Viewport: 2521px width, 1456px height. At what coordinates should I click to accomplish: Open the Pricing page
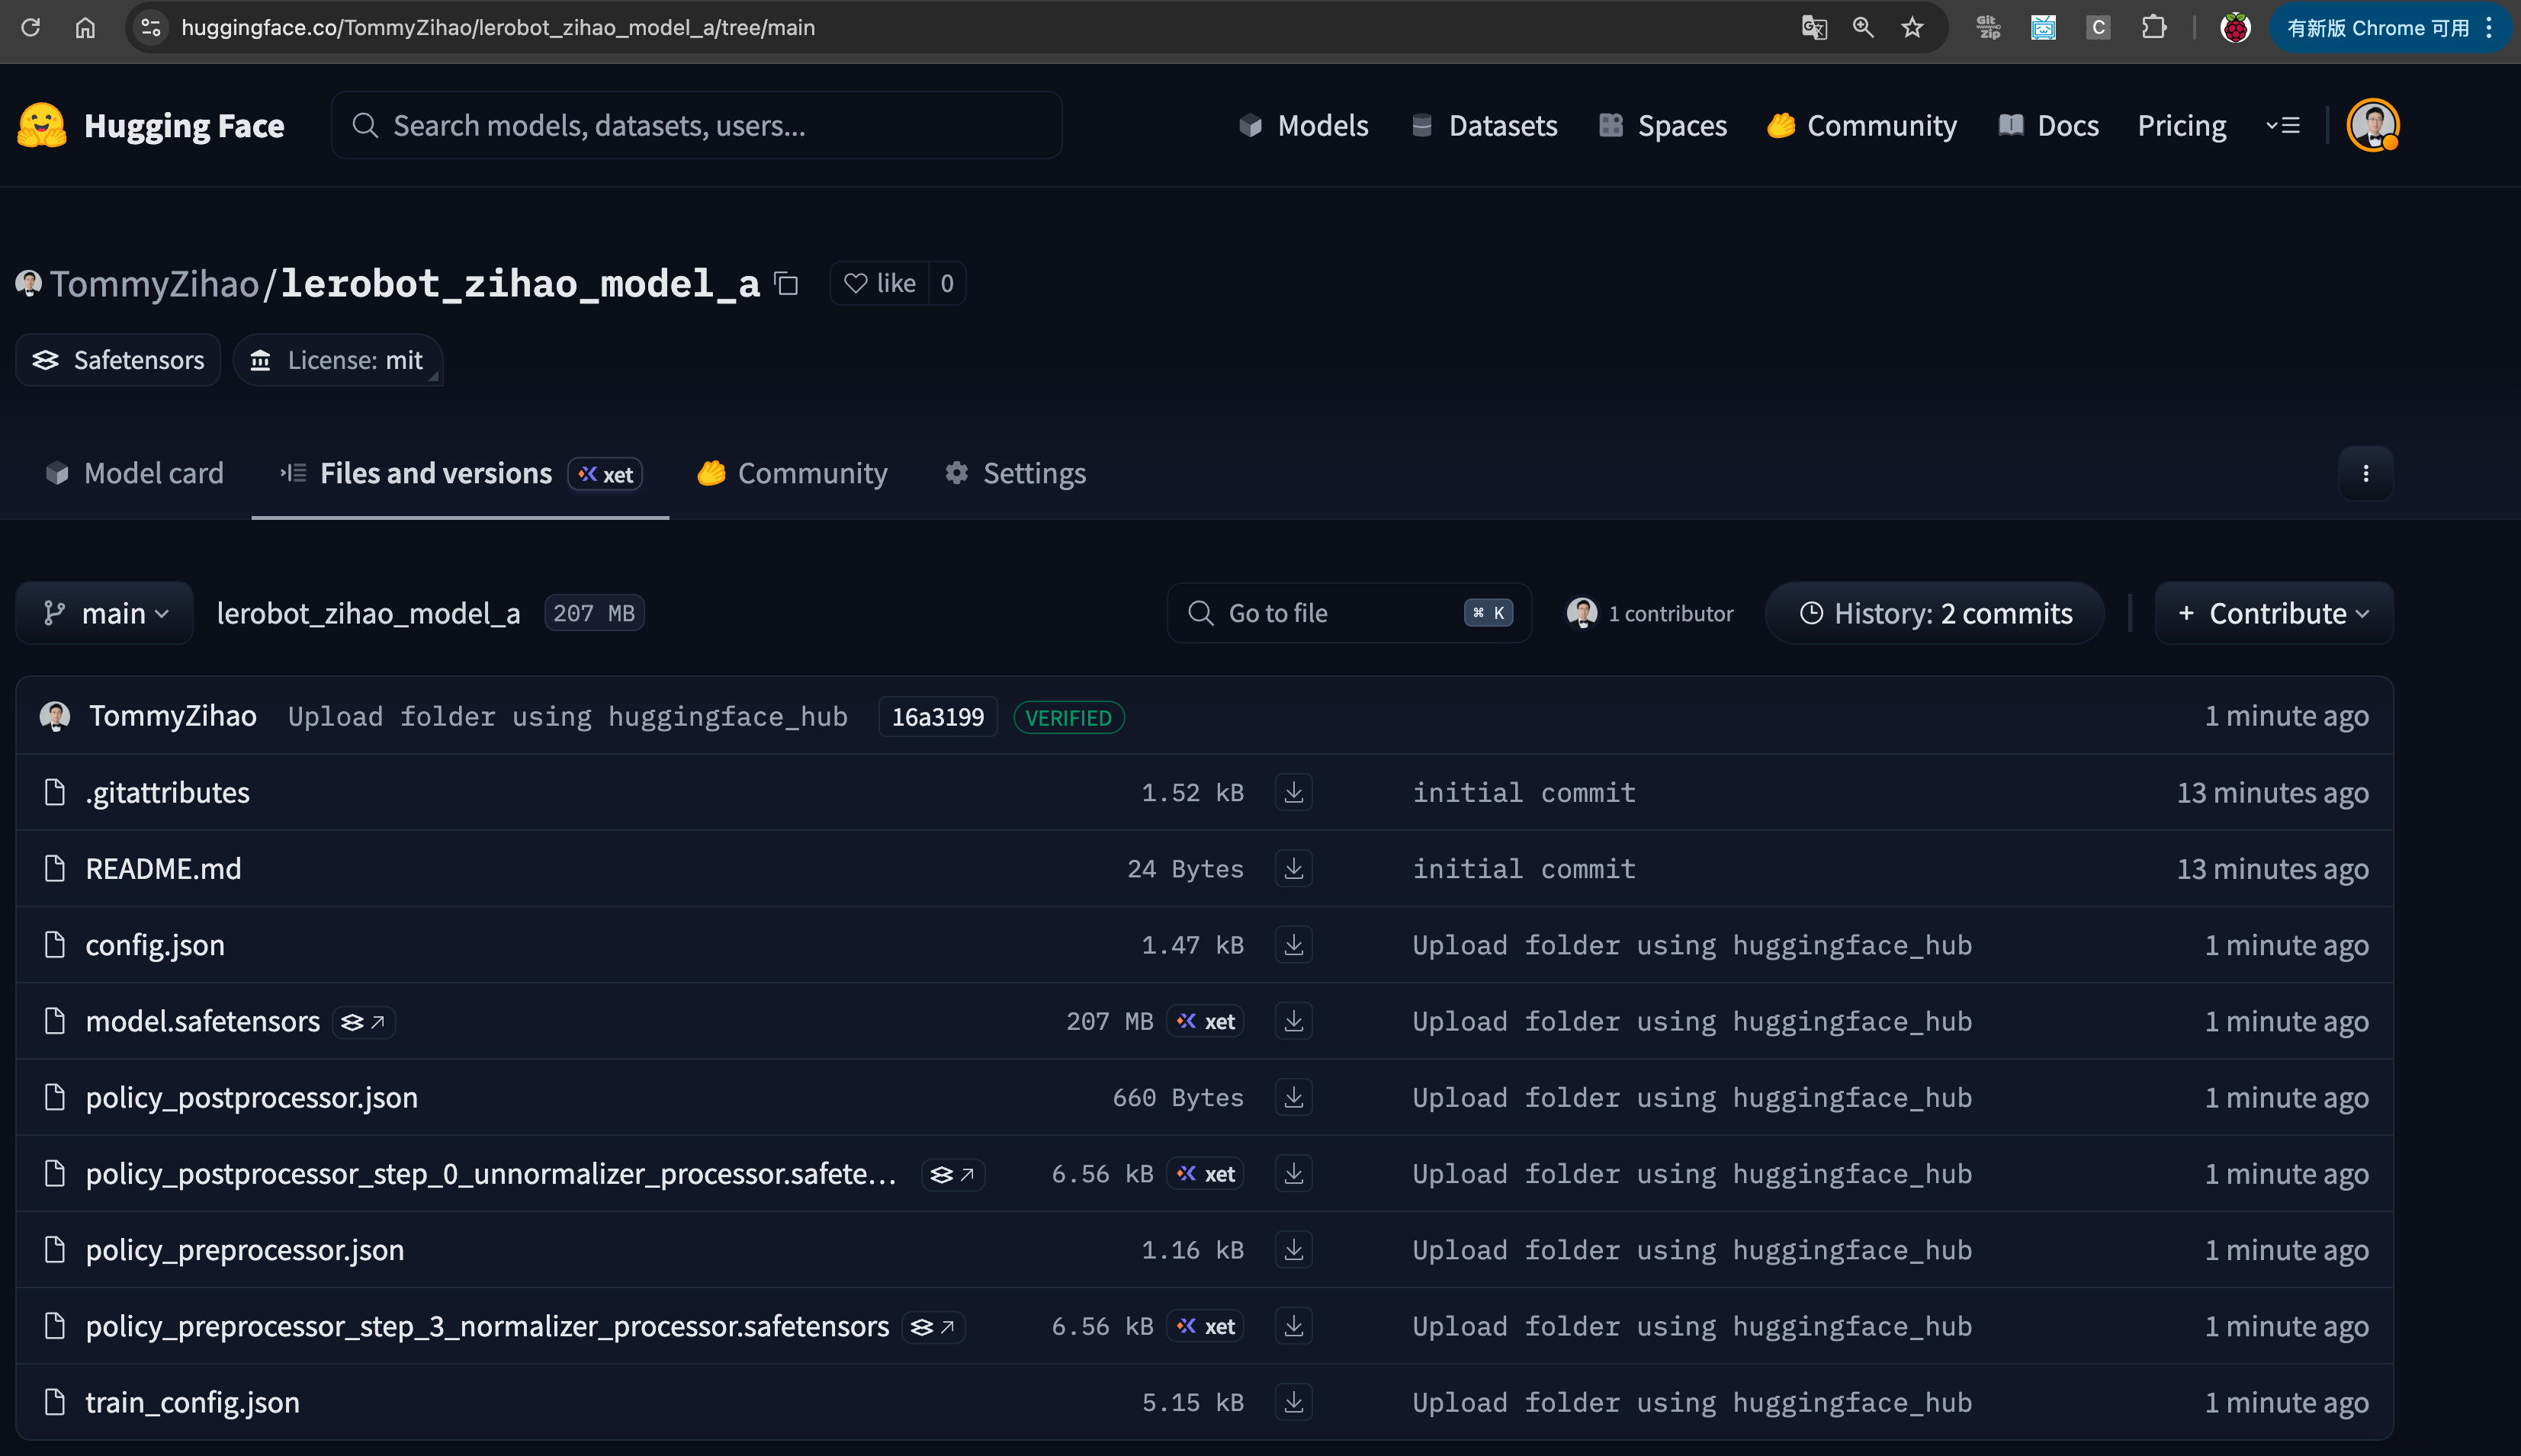(x=2181, y=125)
